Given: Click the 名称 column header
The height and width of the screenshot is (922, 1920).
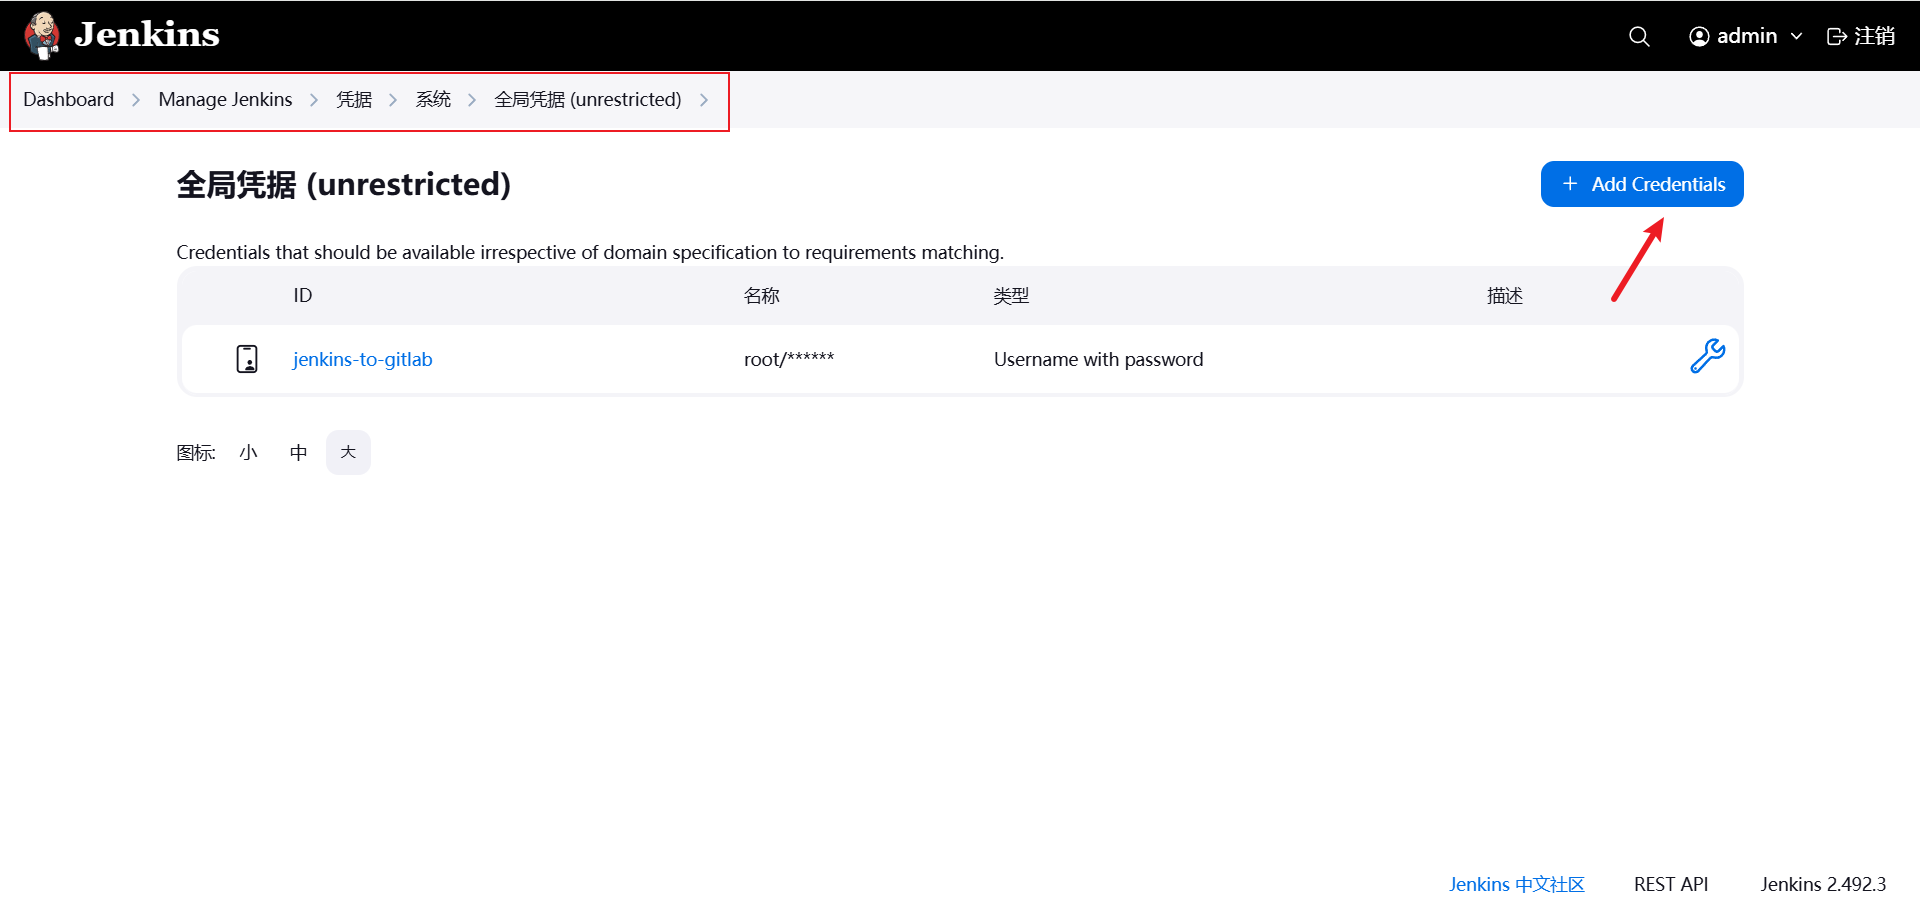Looking at the screenshot, I should pyautogui.click(x=762, y=295).
